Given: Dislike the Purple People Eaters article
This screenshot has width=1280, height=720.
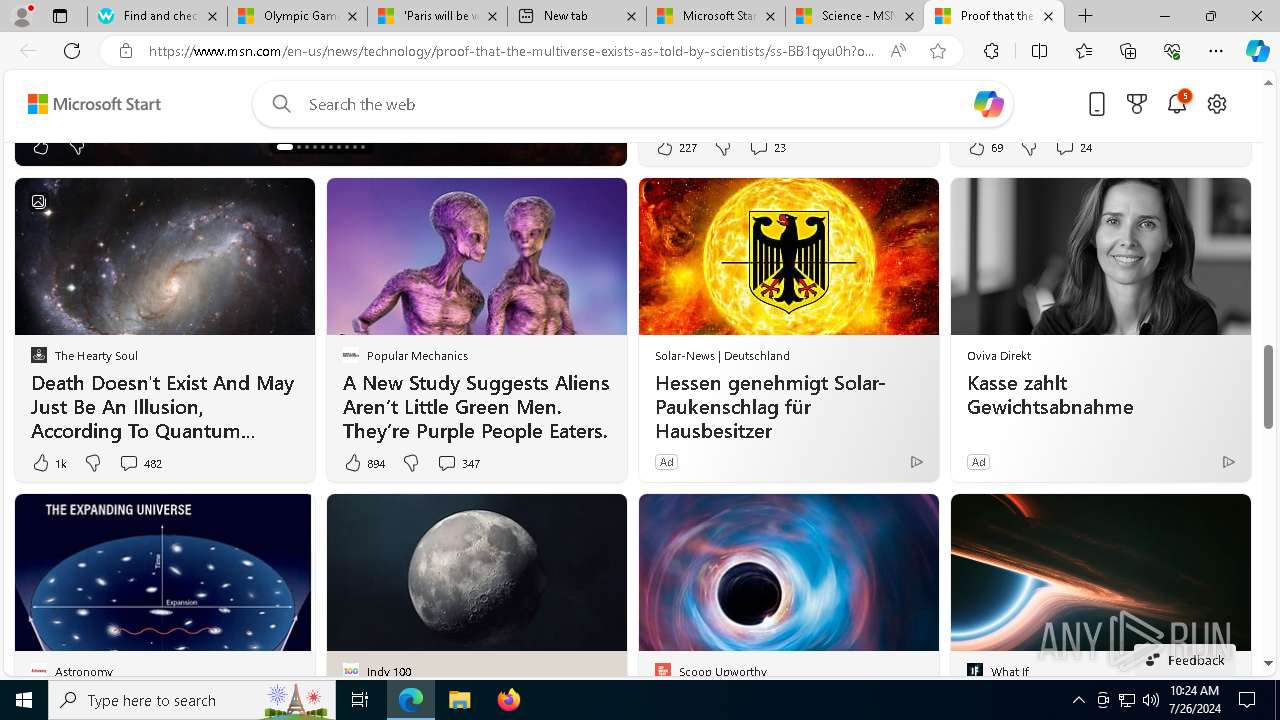Looking at the screenshot, I should tap(411, 463).
